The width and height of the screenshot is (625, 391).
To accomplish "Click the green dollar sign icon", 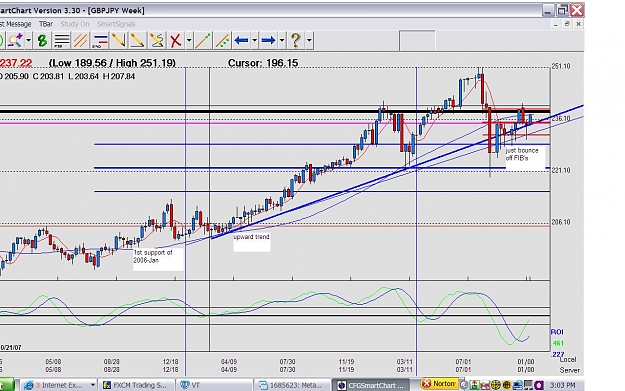I will tap(42, 40).
